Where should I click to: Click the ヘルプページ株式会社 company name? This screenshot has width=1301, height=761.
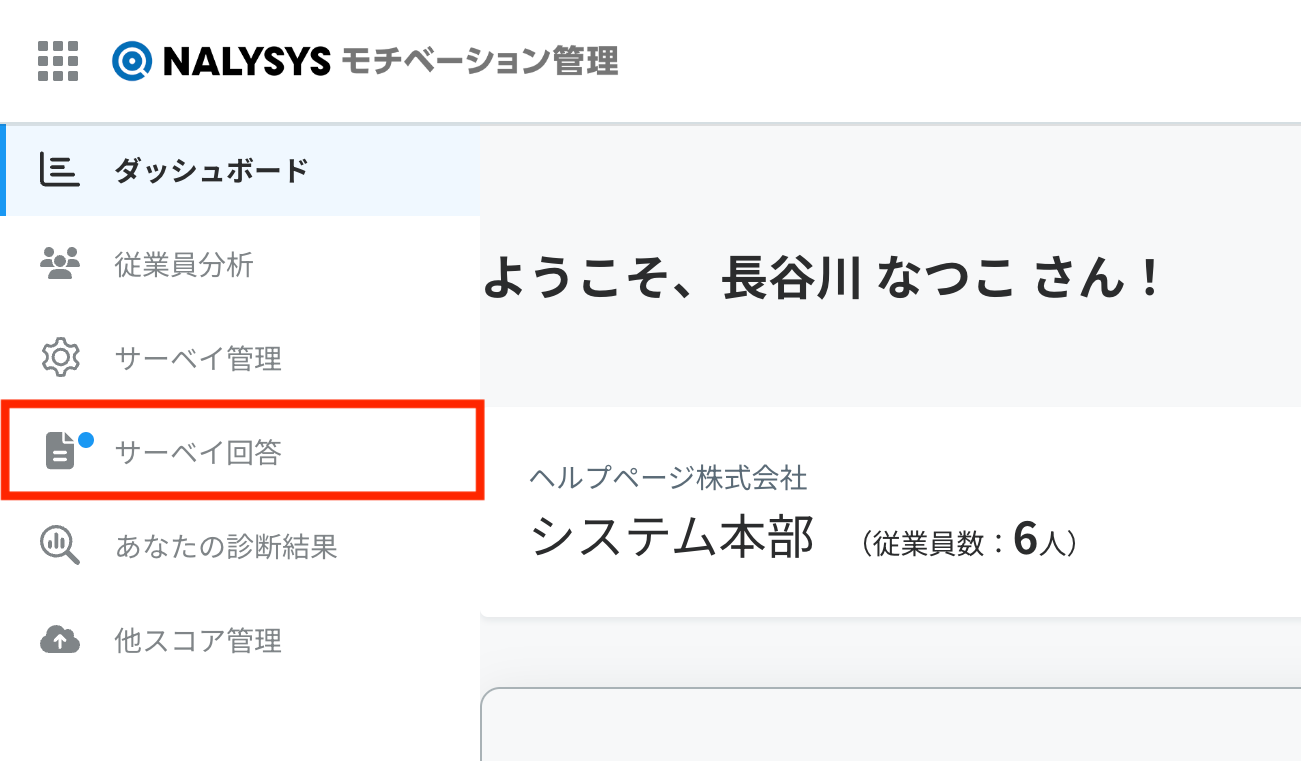668,478
